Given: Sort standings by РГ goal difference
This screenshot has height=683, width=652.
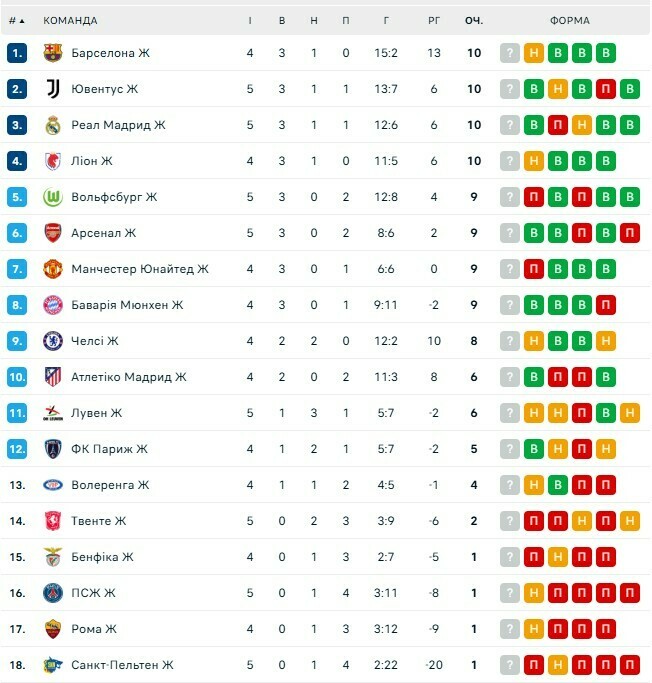Looking at the screenshot, I should coord(433,20).
